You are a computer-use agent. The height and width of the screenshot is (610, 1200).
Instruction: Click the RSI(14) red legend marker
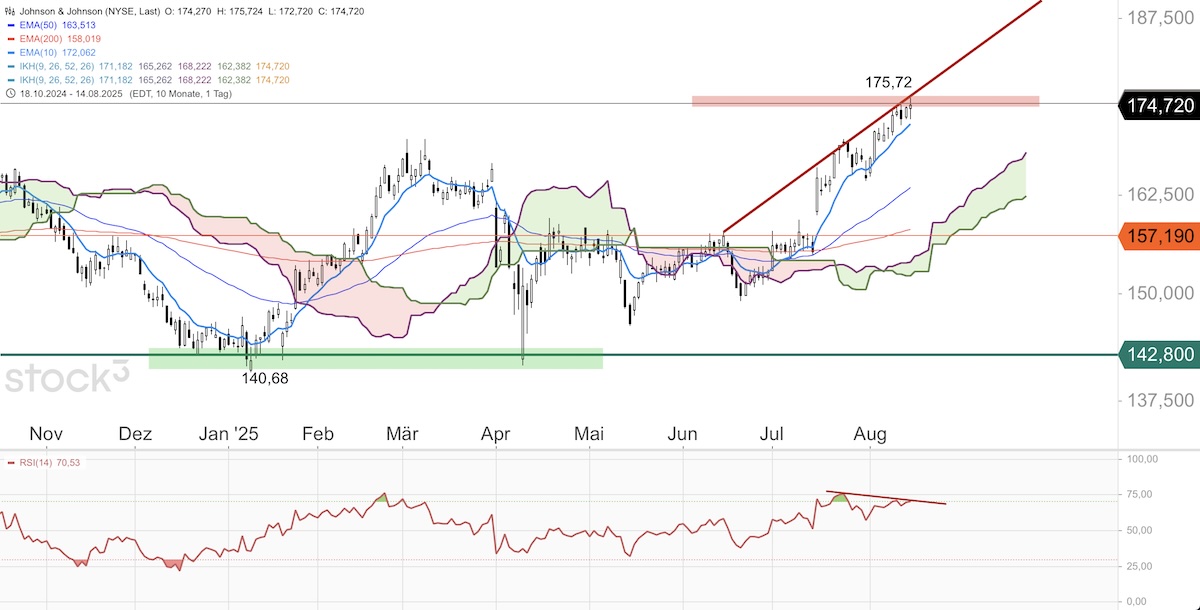10,463
